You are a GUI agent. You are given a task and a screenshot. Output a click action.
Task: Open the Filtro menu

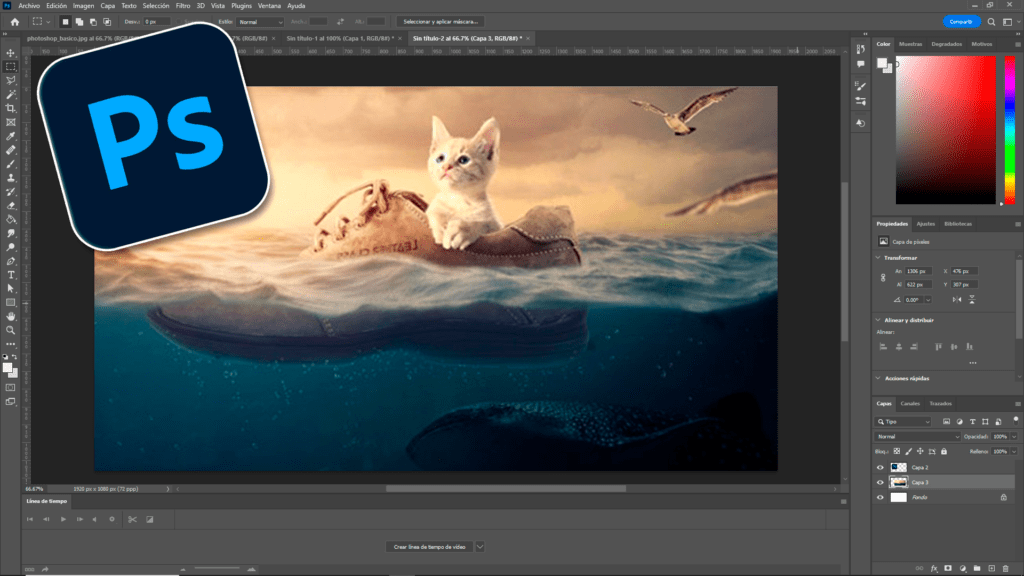click(x=183, y=6)
